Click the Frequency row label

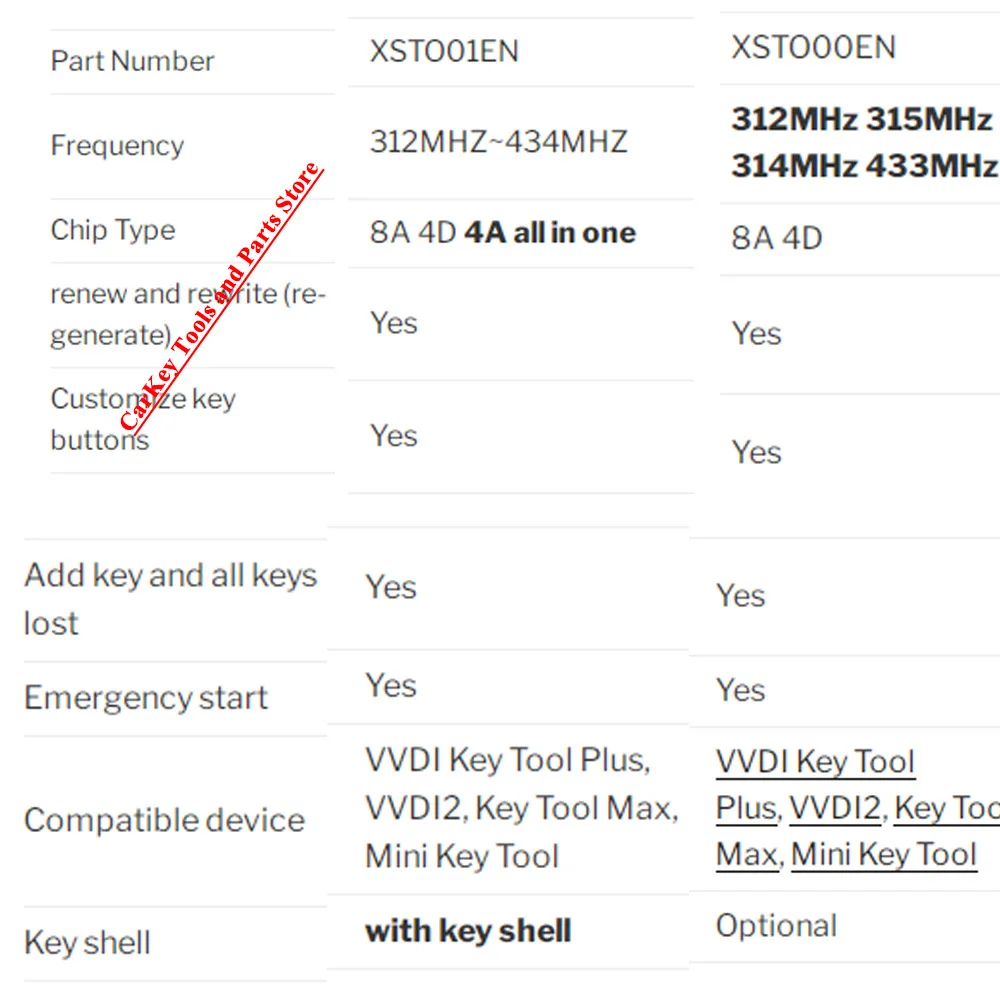[x=117, y=146]
